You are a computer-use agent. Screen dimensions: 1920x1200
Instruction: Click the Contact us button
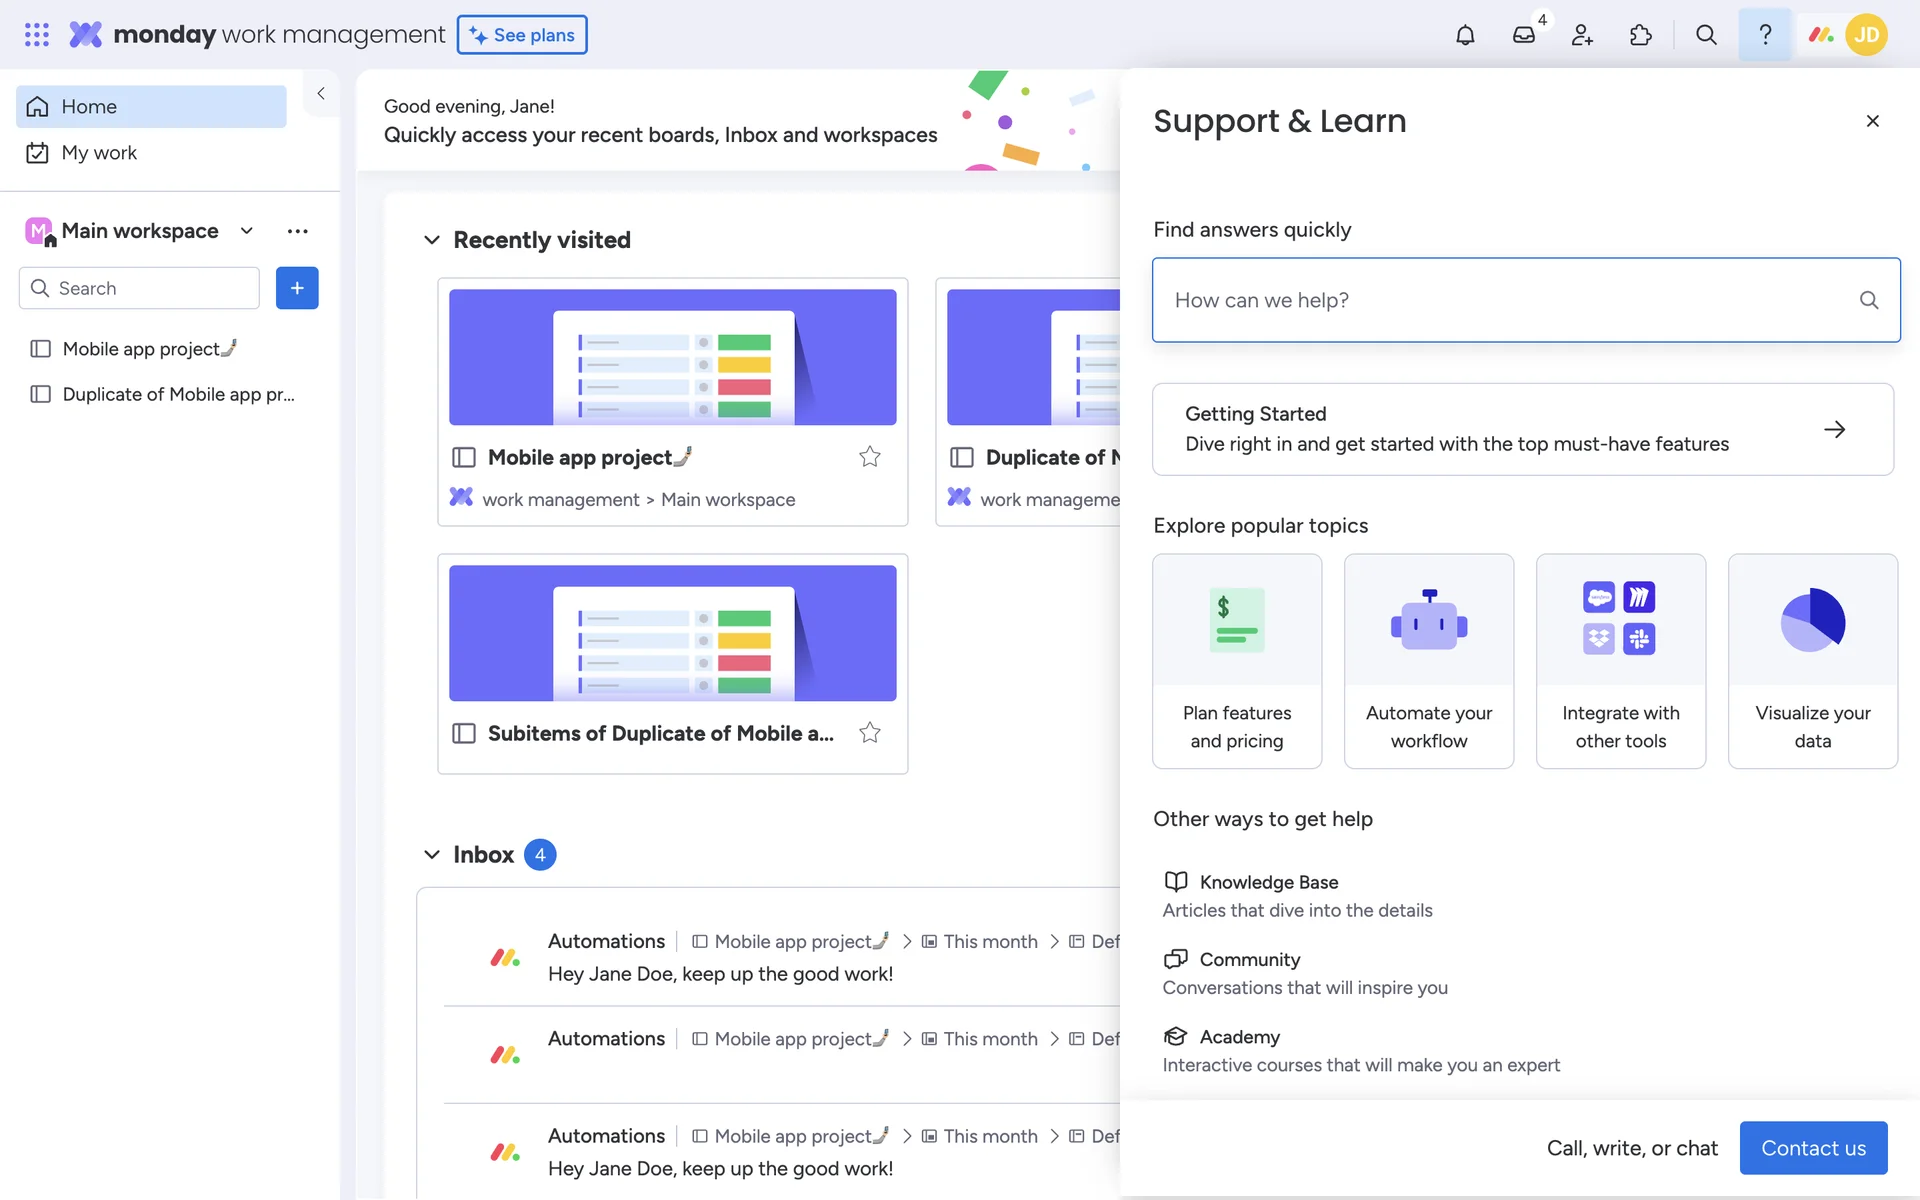(x=1813, y=1148)
